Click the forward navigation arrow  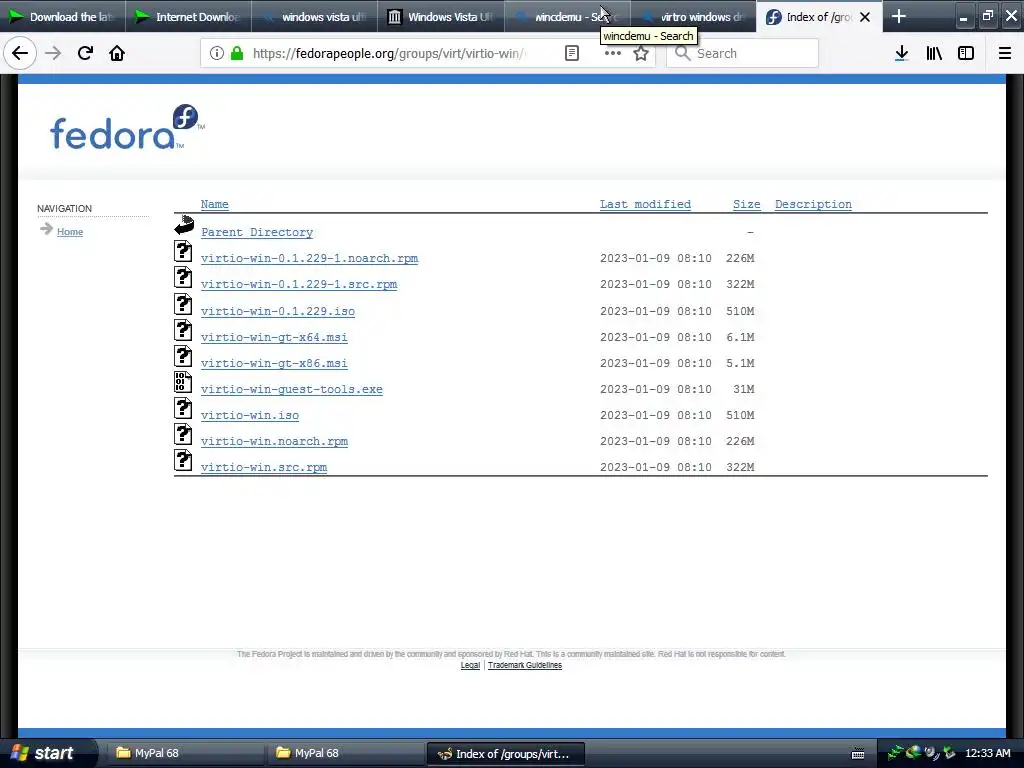click(x=53, y=53)
